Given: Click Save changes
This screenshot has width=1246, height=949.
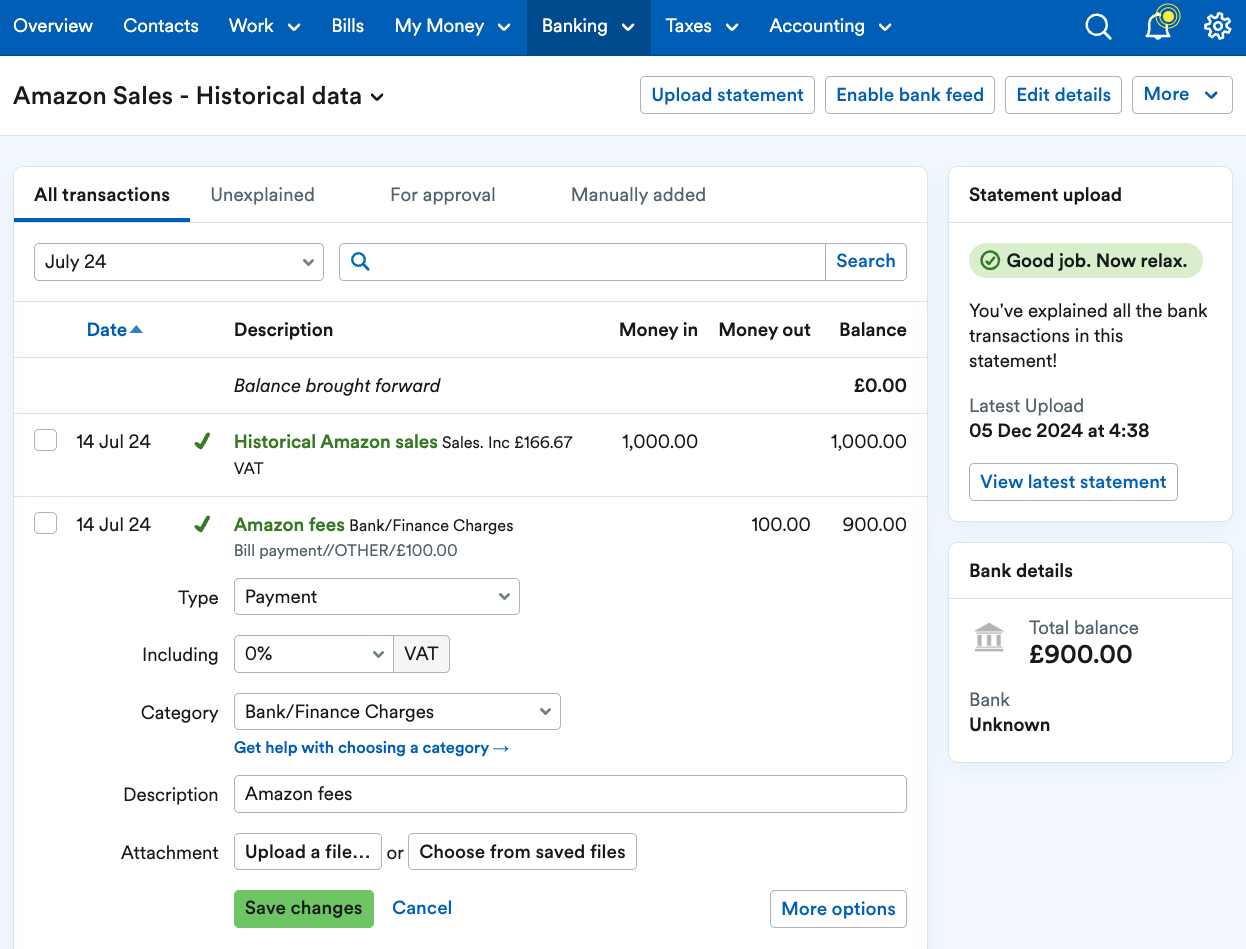Looking at the screenshot, I should [x=304, y=909].
